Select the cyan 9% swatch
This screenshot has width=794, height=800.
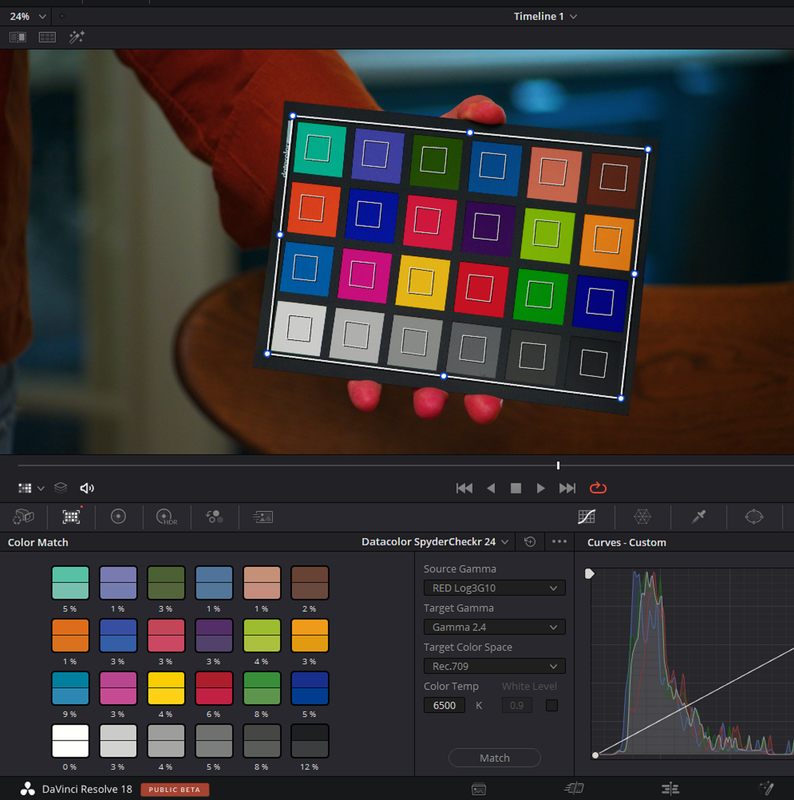coord(70,688)
